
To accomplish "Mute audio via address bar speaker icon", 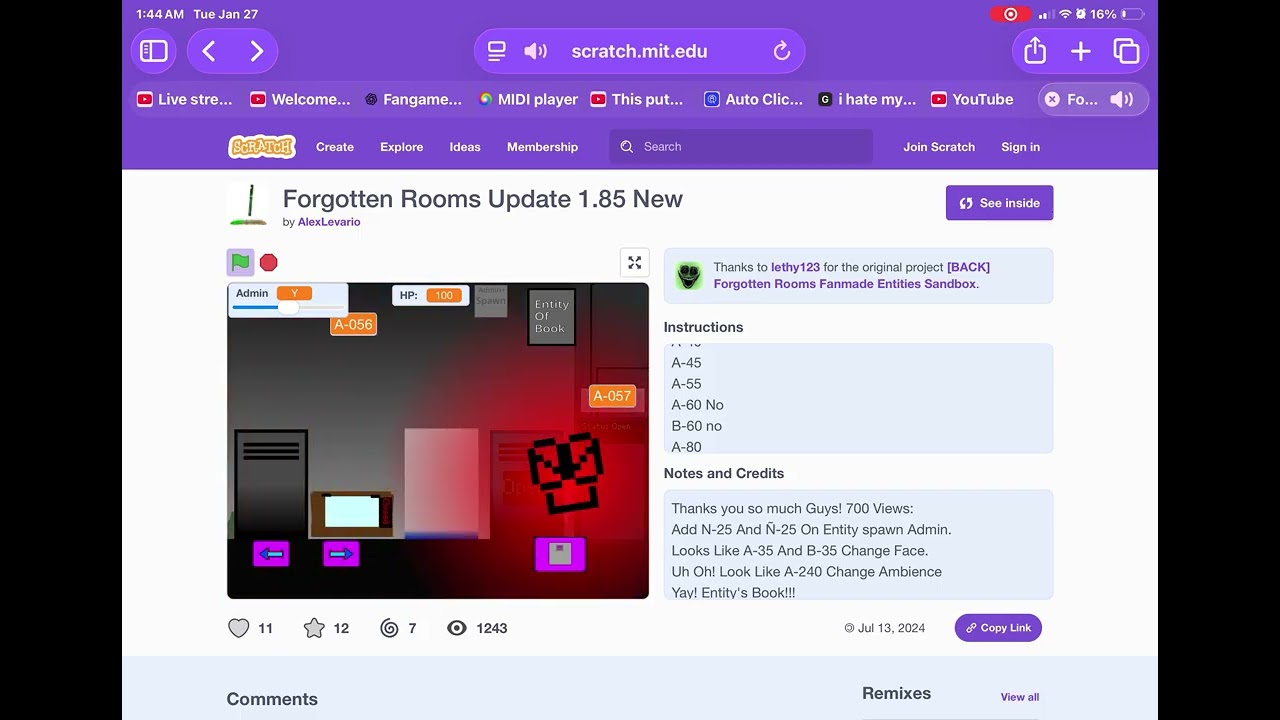I will click(536, 51).
